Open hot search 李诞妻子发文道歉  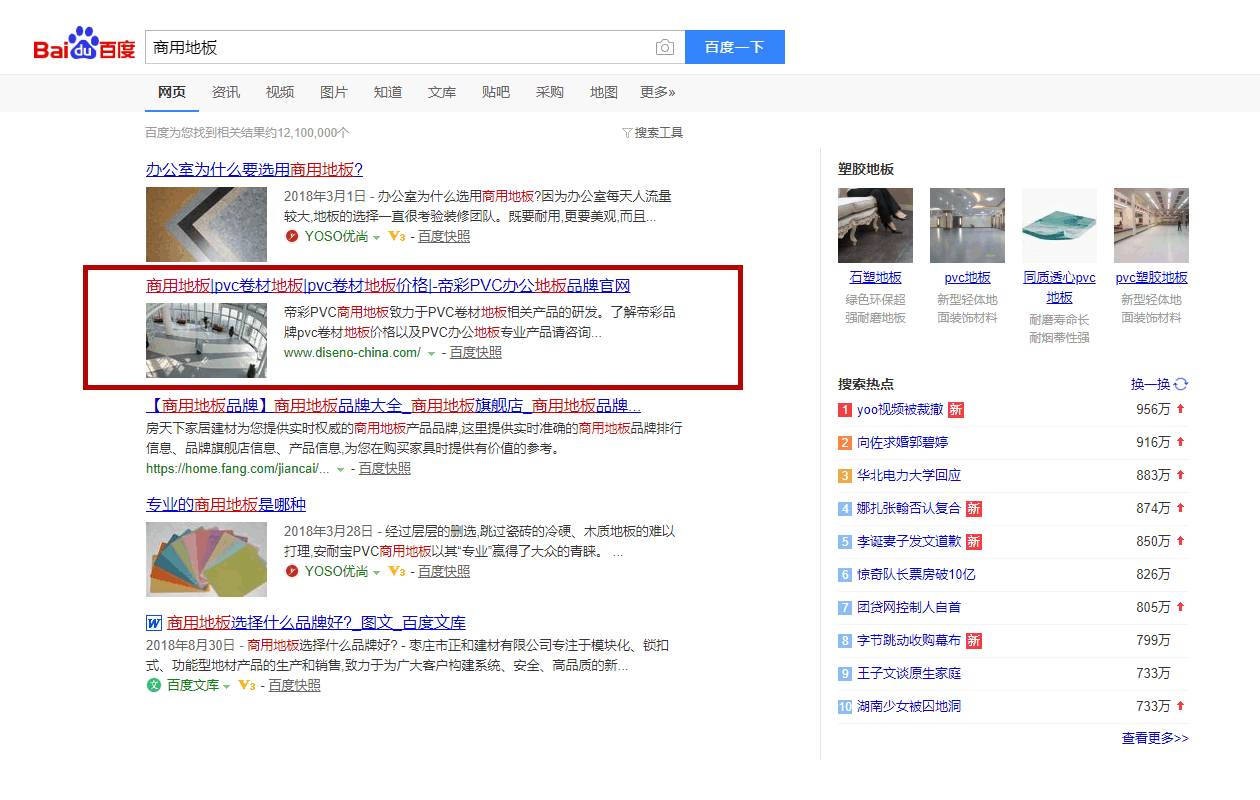pyautogui.click(x=909, y=542)
